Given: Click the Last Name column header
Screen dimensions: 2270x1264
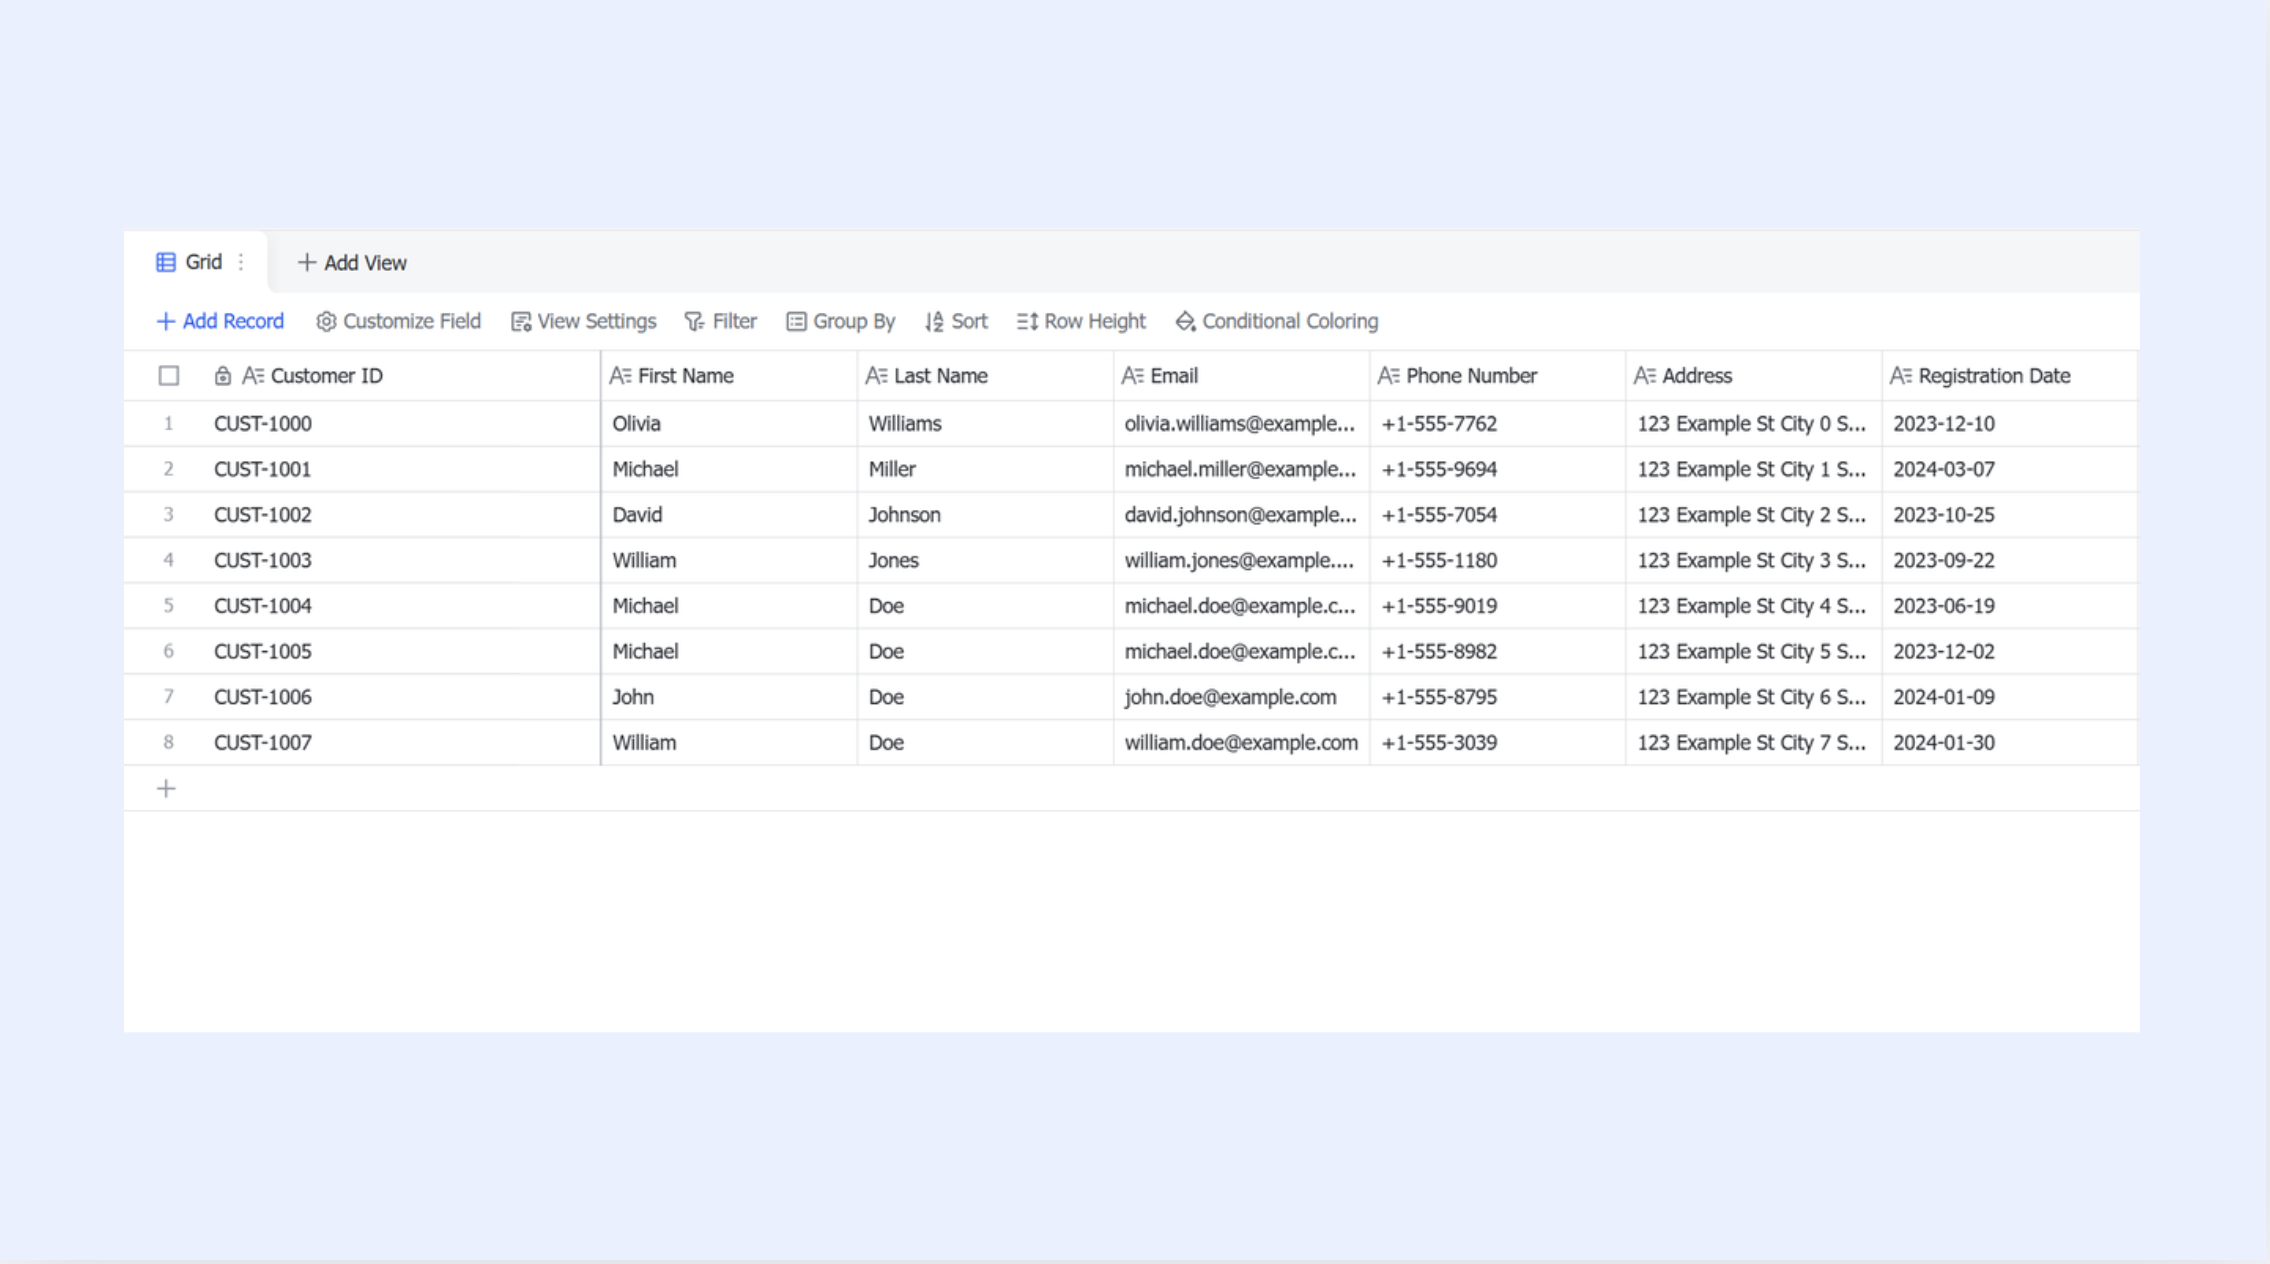Looking at the screenshot, I should click(985, 376).
